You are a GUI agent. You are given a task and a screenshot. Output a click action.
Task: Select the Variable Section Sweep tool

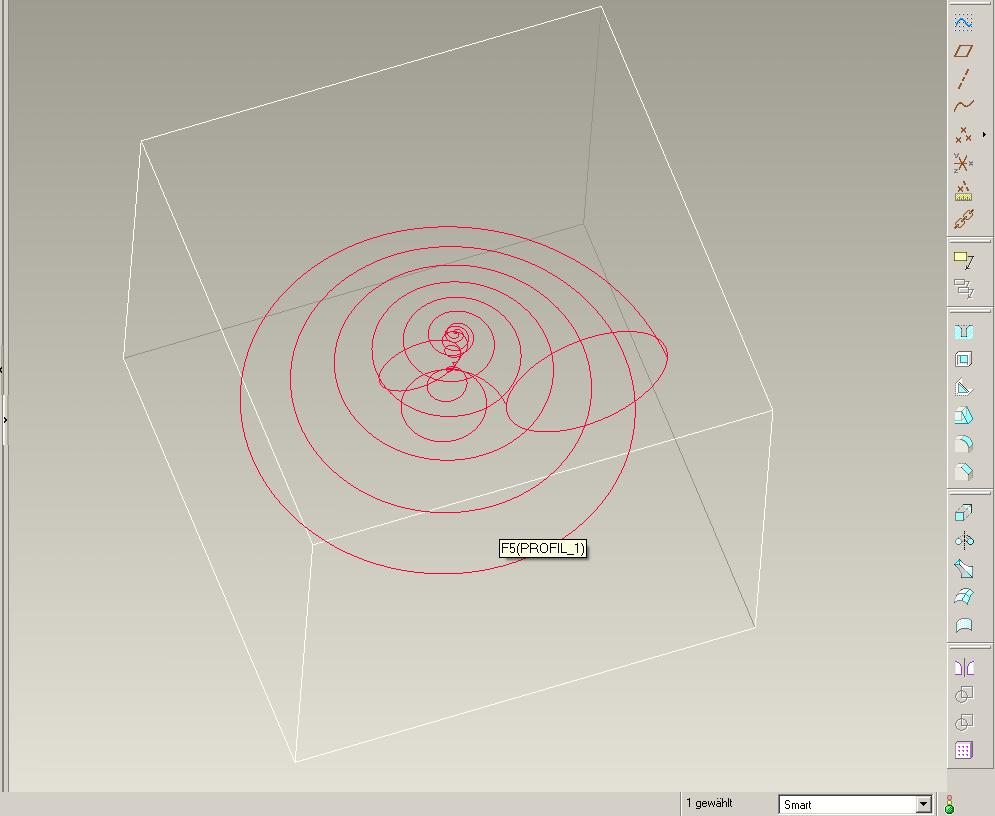[963, 569]
